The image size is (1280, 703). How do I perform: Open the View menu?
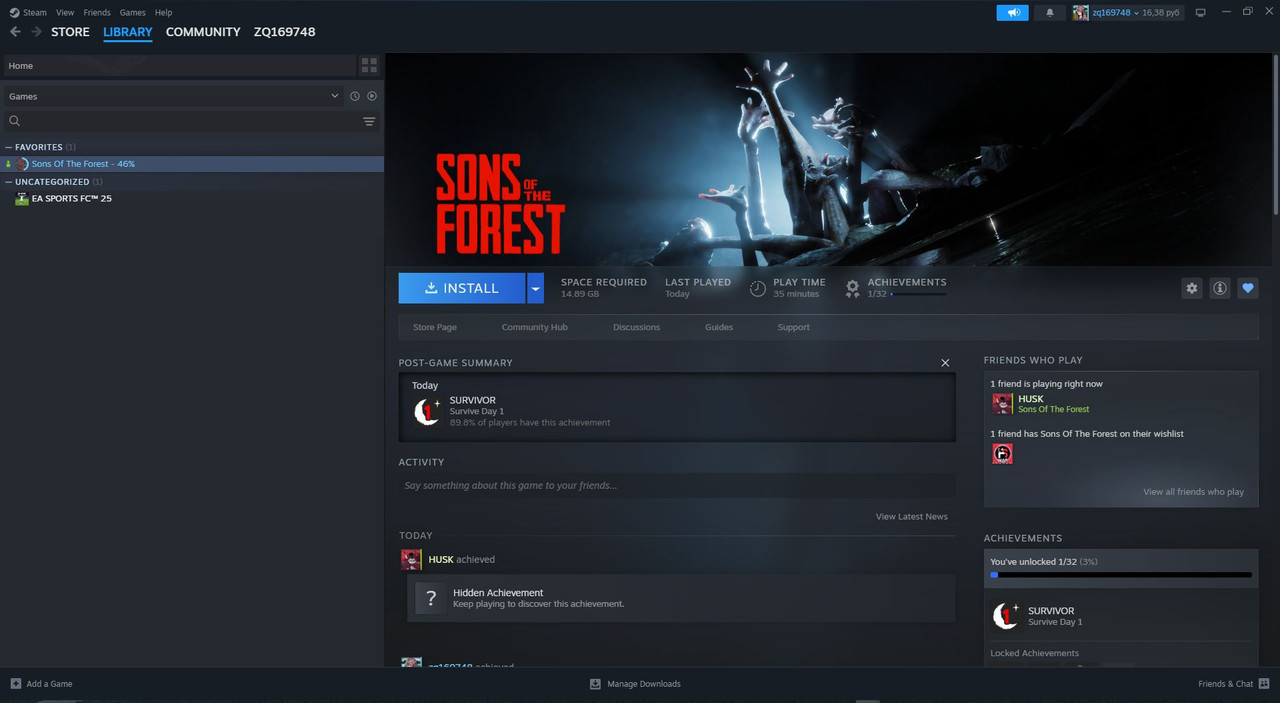pos(65,13)
